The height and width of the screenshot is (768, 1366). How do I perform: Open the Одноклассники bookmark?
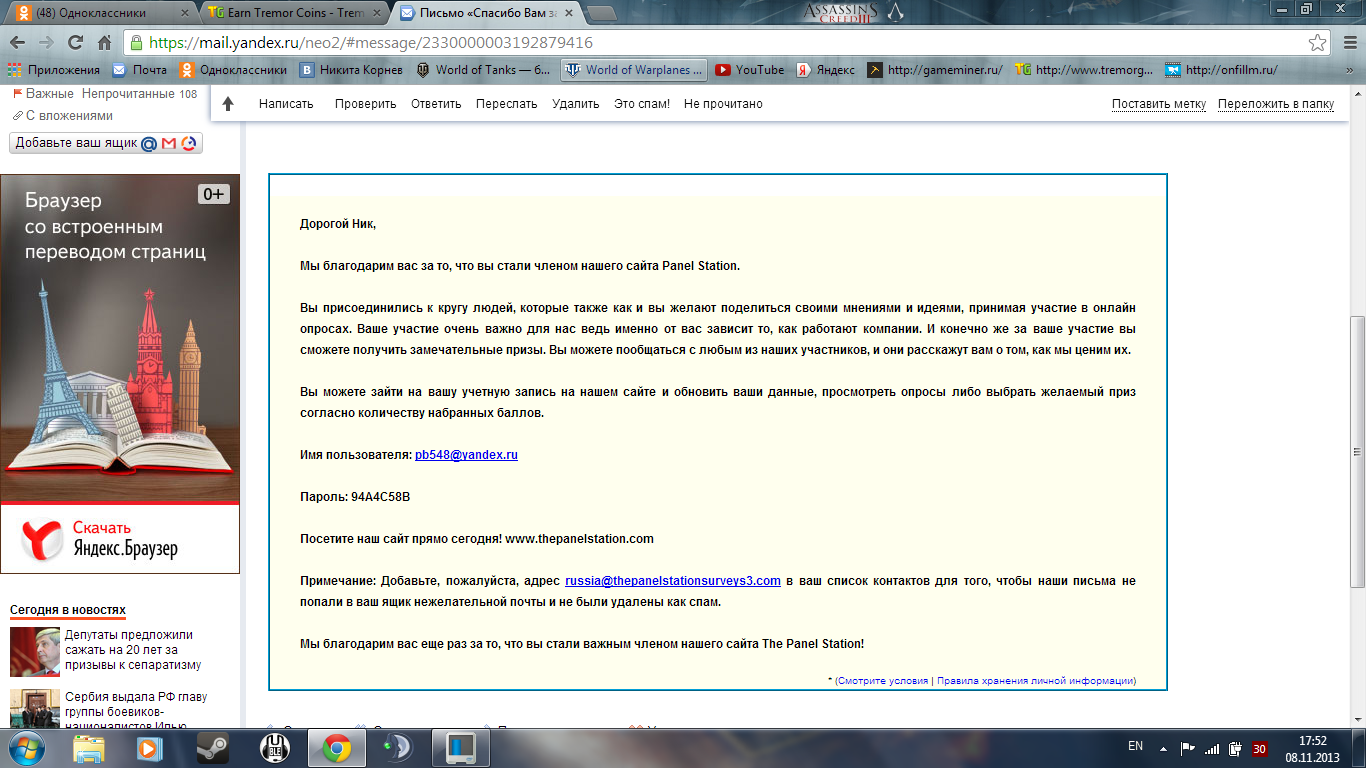click(233, 70)
